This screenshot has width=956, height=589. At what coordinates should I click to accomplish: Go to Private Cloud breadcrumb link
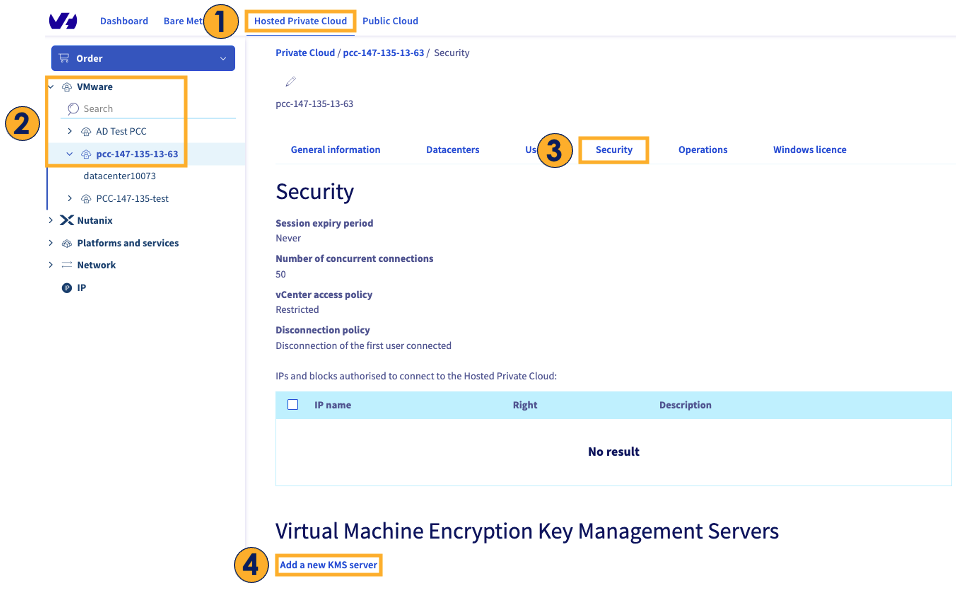(x=305, y=53)
